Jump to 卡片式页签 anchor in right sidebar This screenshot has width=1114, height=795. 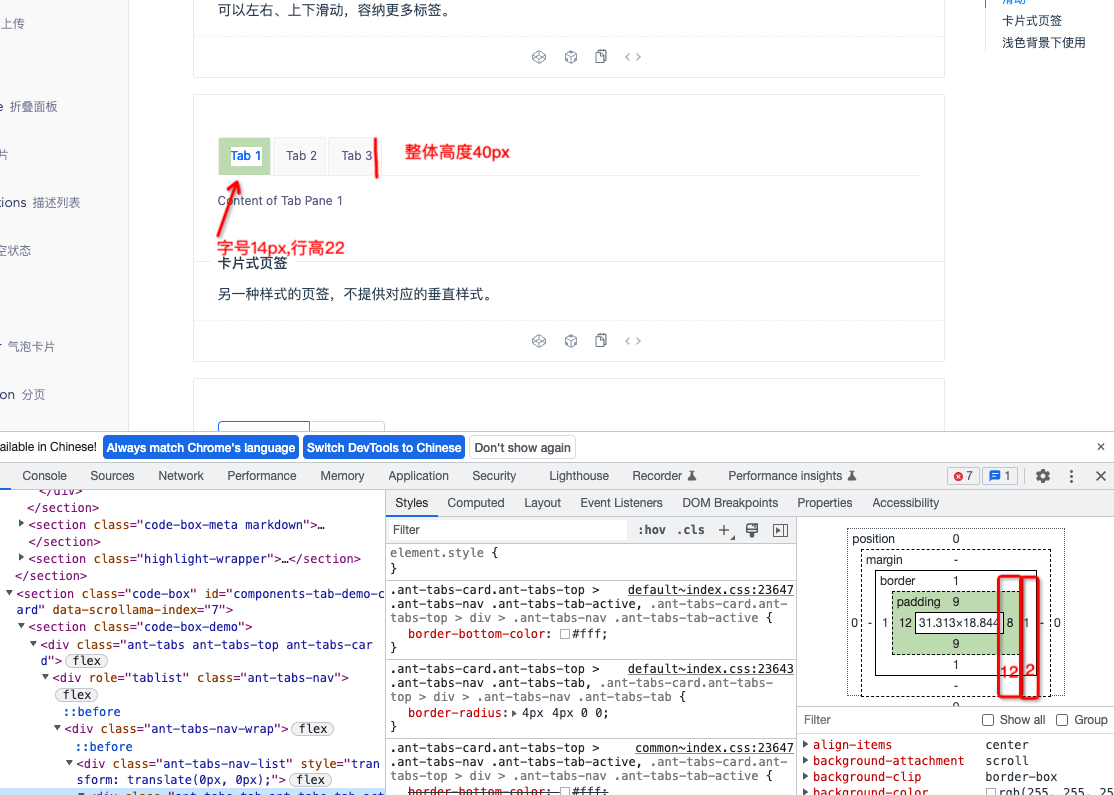(1032, 21)
